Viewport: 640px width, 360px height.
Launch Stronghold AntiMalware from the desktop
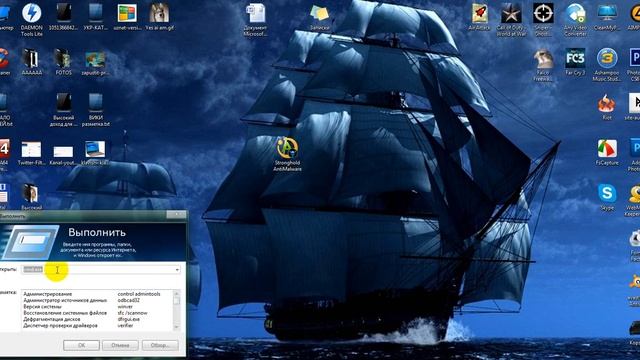pyautogui.click(x=287, y=154)
